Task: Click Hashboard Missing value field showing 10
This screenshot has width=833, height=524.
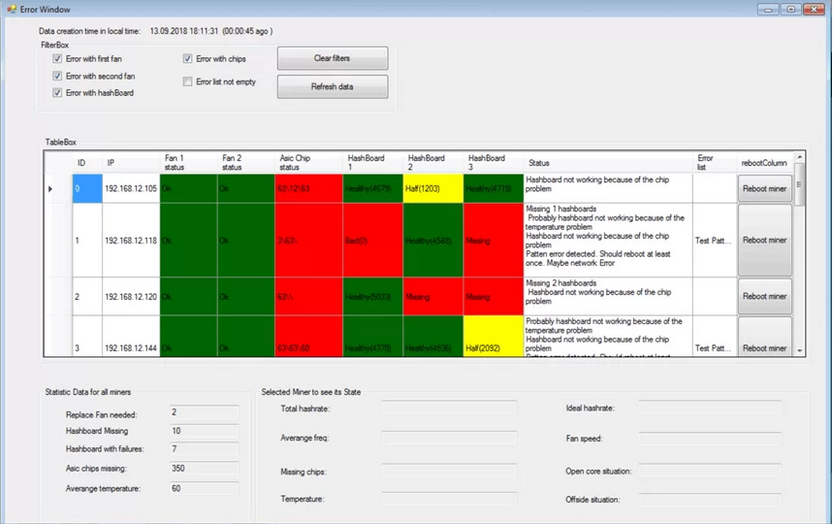Action: coord(204,431)
